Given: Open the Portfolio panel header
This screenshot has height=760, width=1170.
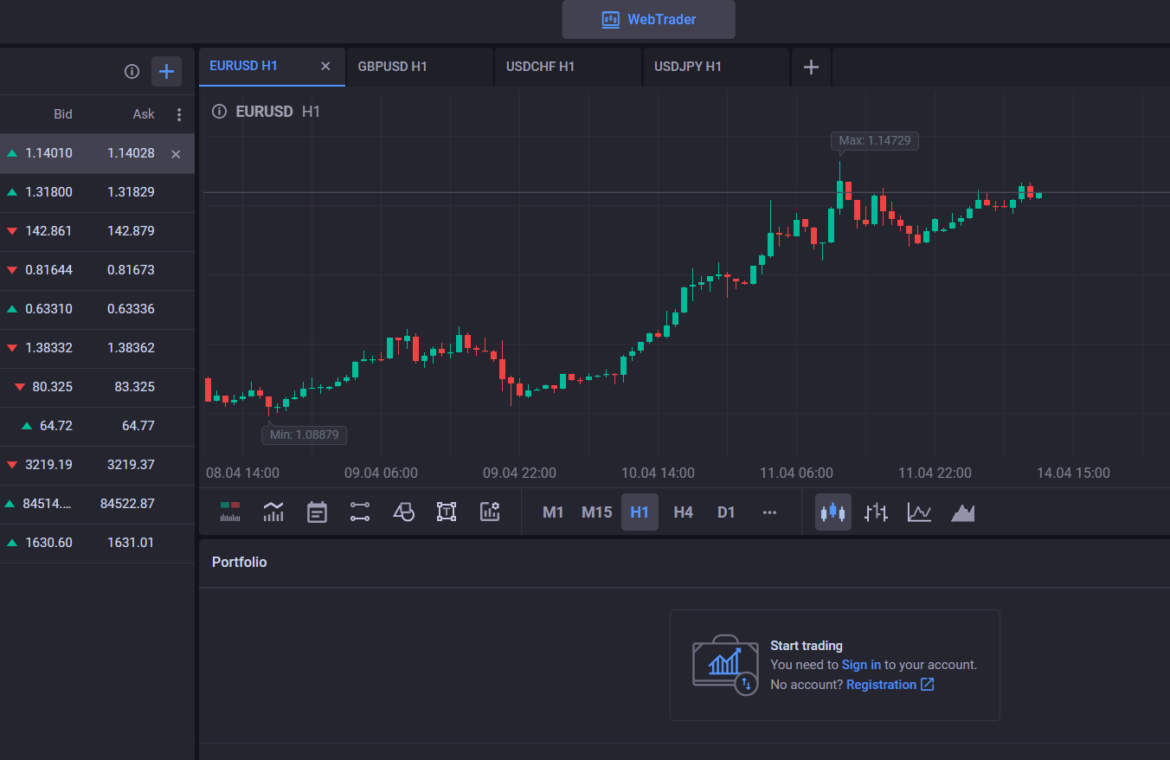Looking at the screenshot, I should click(x=240, y=562).
